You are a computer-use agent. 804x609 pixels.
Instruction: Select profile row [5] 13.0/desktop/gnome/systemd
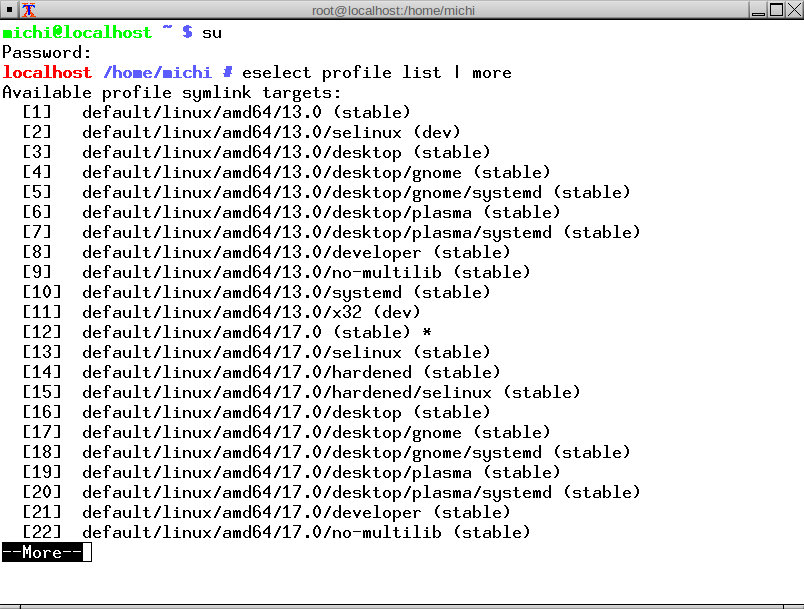click(x=327, y=193)
